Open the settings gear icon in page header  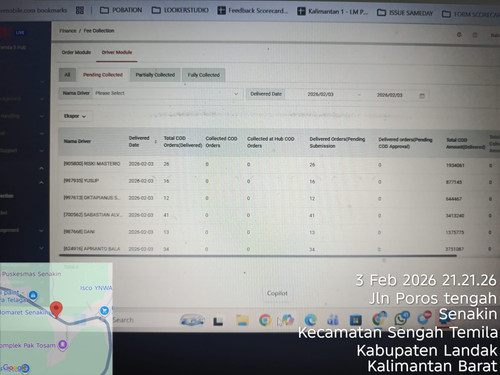pyautogui.click(x=459, y=35)
